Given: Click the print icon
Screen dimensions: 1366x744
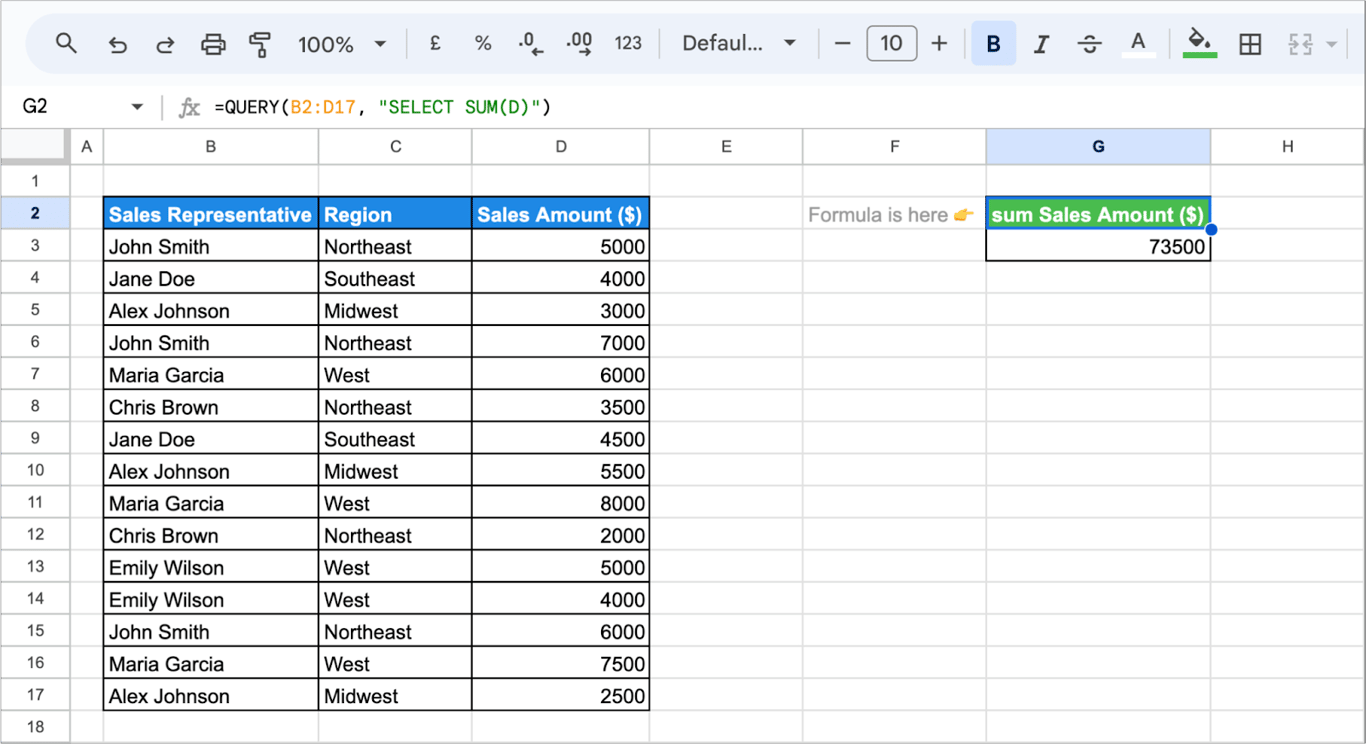Looking at the screenshot, I should tap(213, 44).
